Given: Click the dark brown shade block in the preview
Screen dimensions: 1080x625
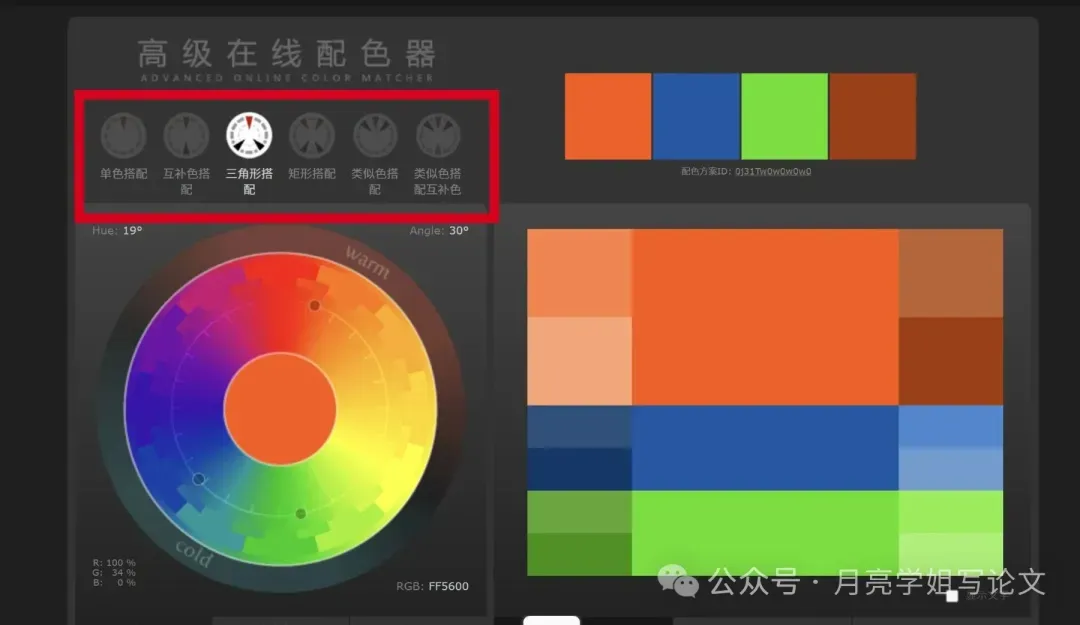Looking at the screenshot, I should click(951, 361).
